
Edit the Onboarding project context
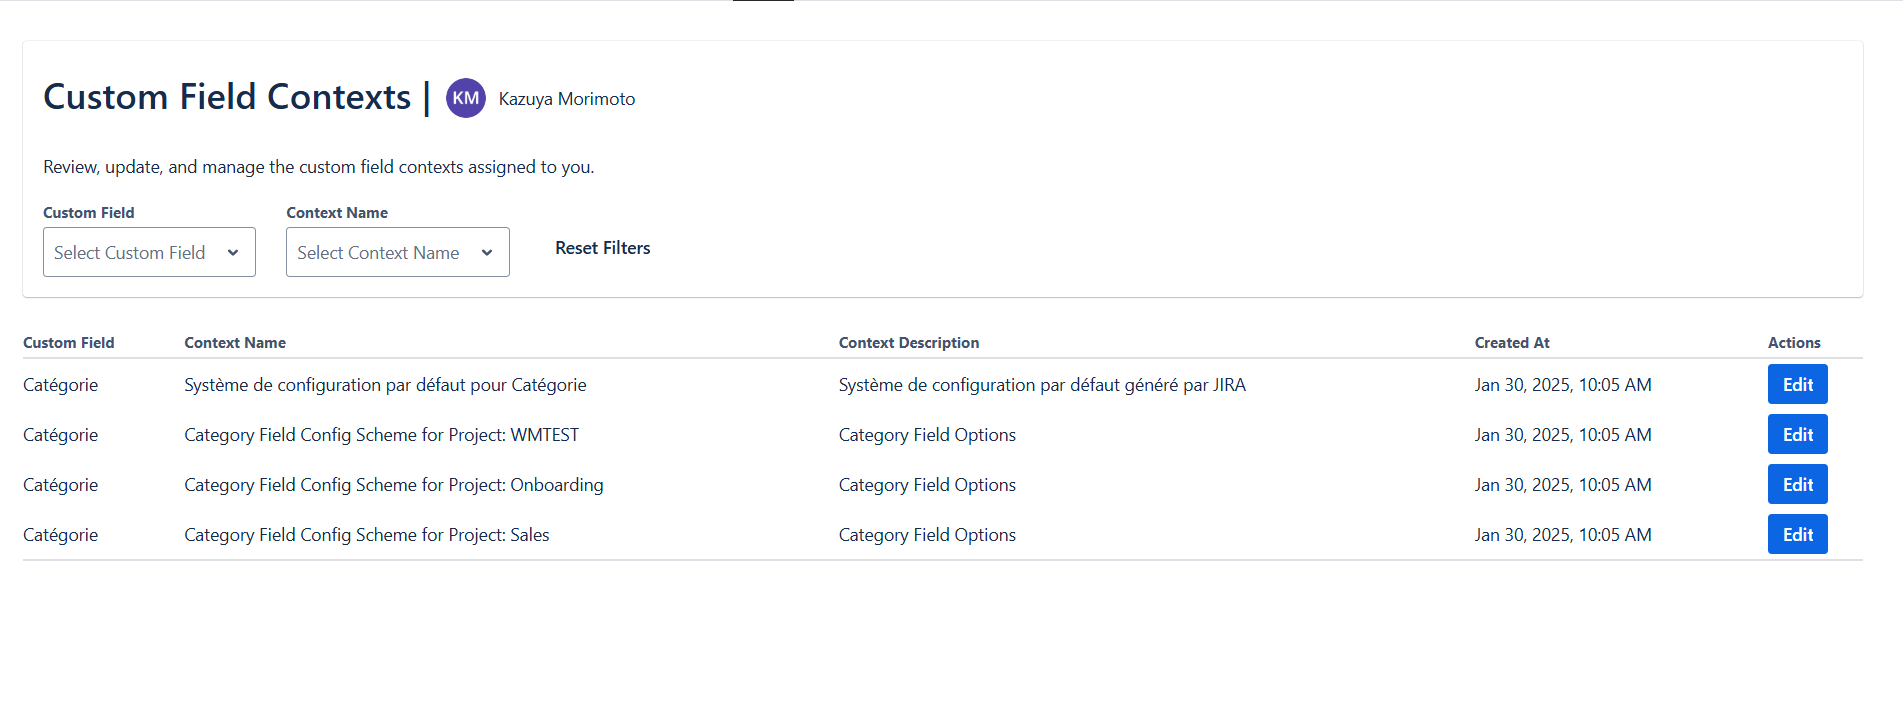pyautogui.click(x=1797, y=485)
